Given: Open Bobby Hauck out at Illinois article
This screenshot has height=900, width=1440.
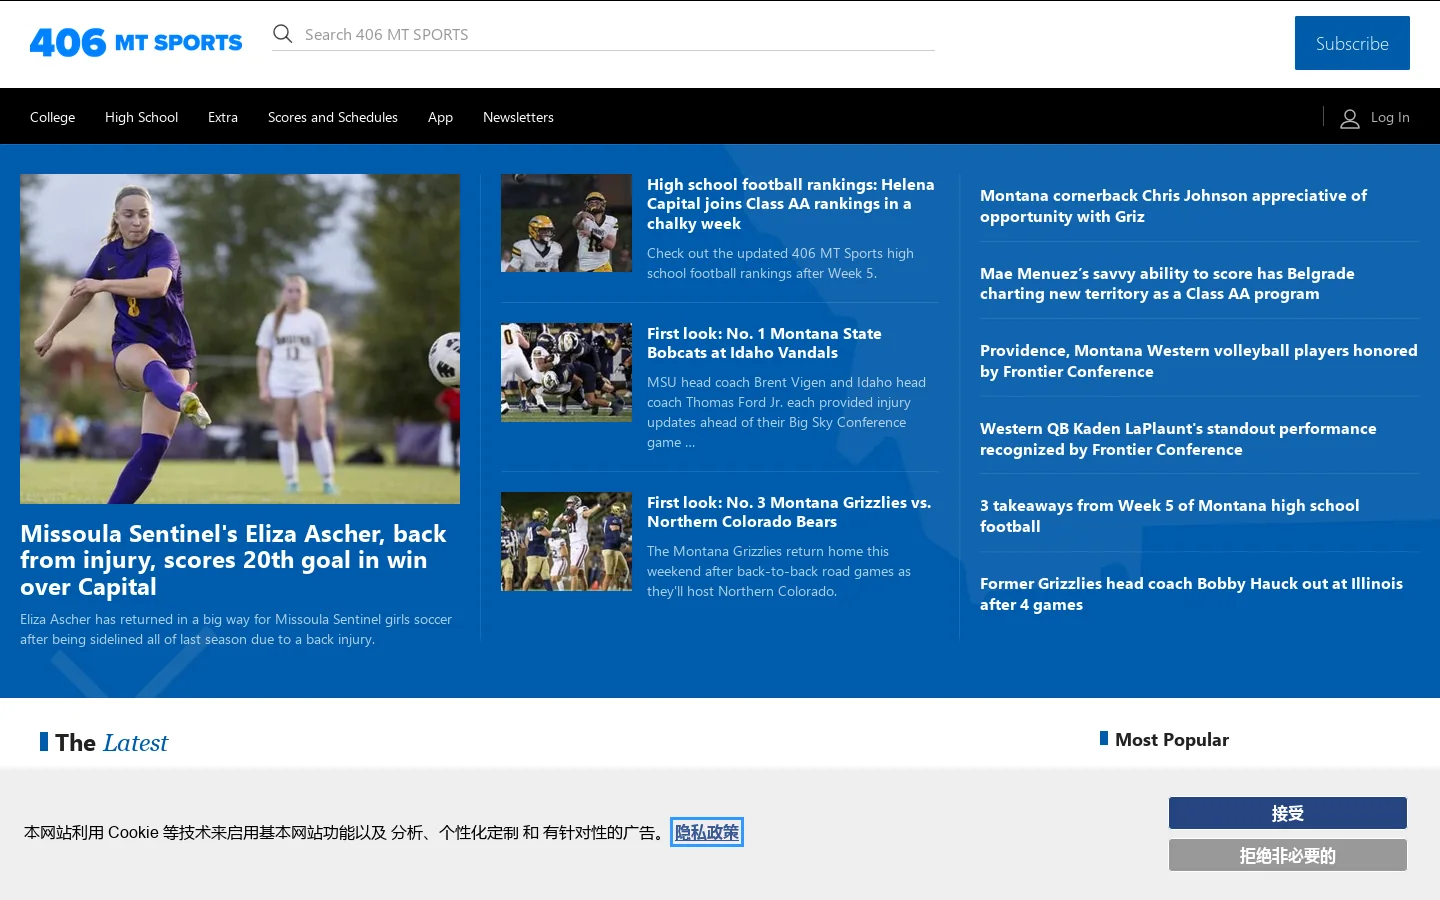Looking at the screenshot, I should click(x=1191, y=594).
